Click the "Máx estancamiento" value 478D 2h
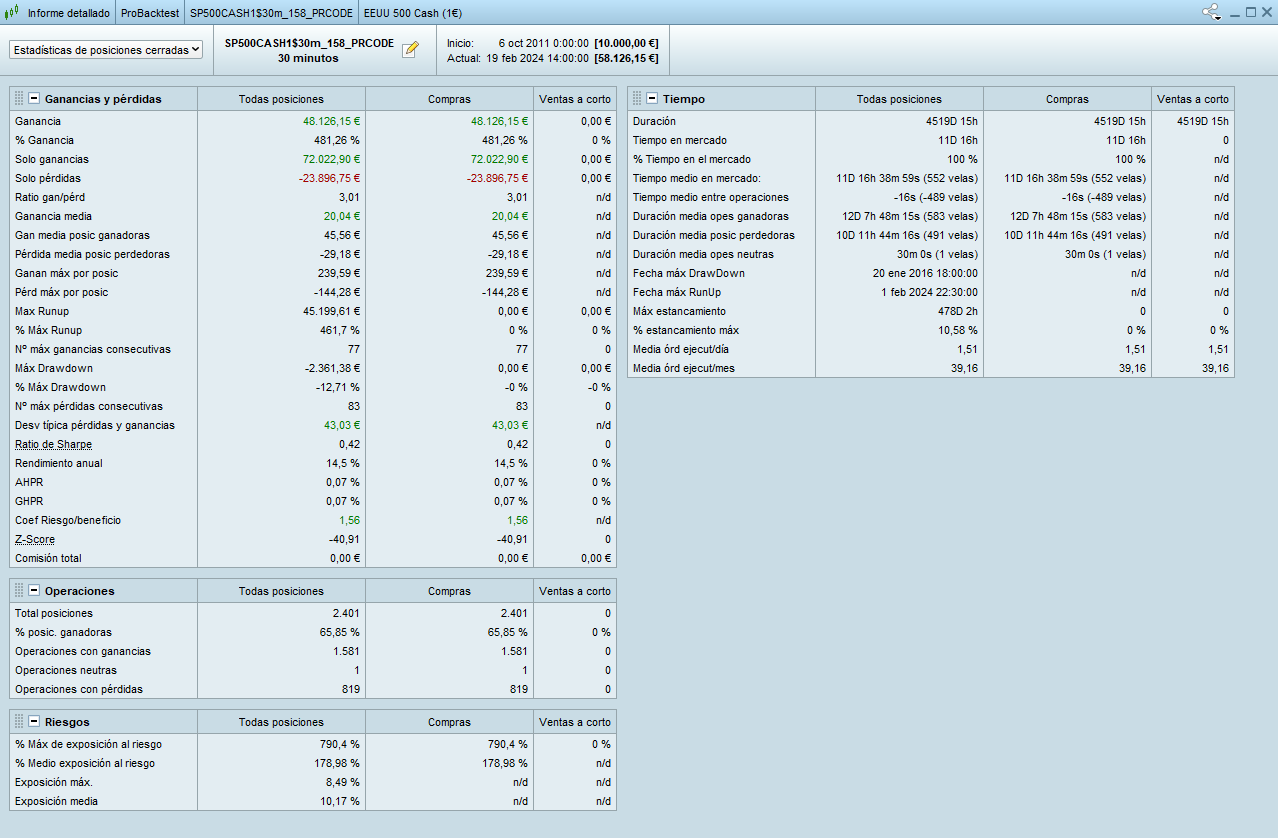 click(956, 311)
